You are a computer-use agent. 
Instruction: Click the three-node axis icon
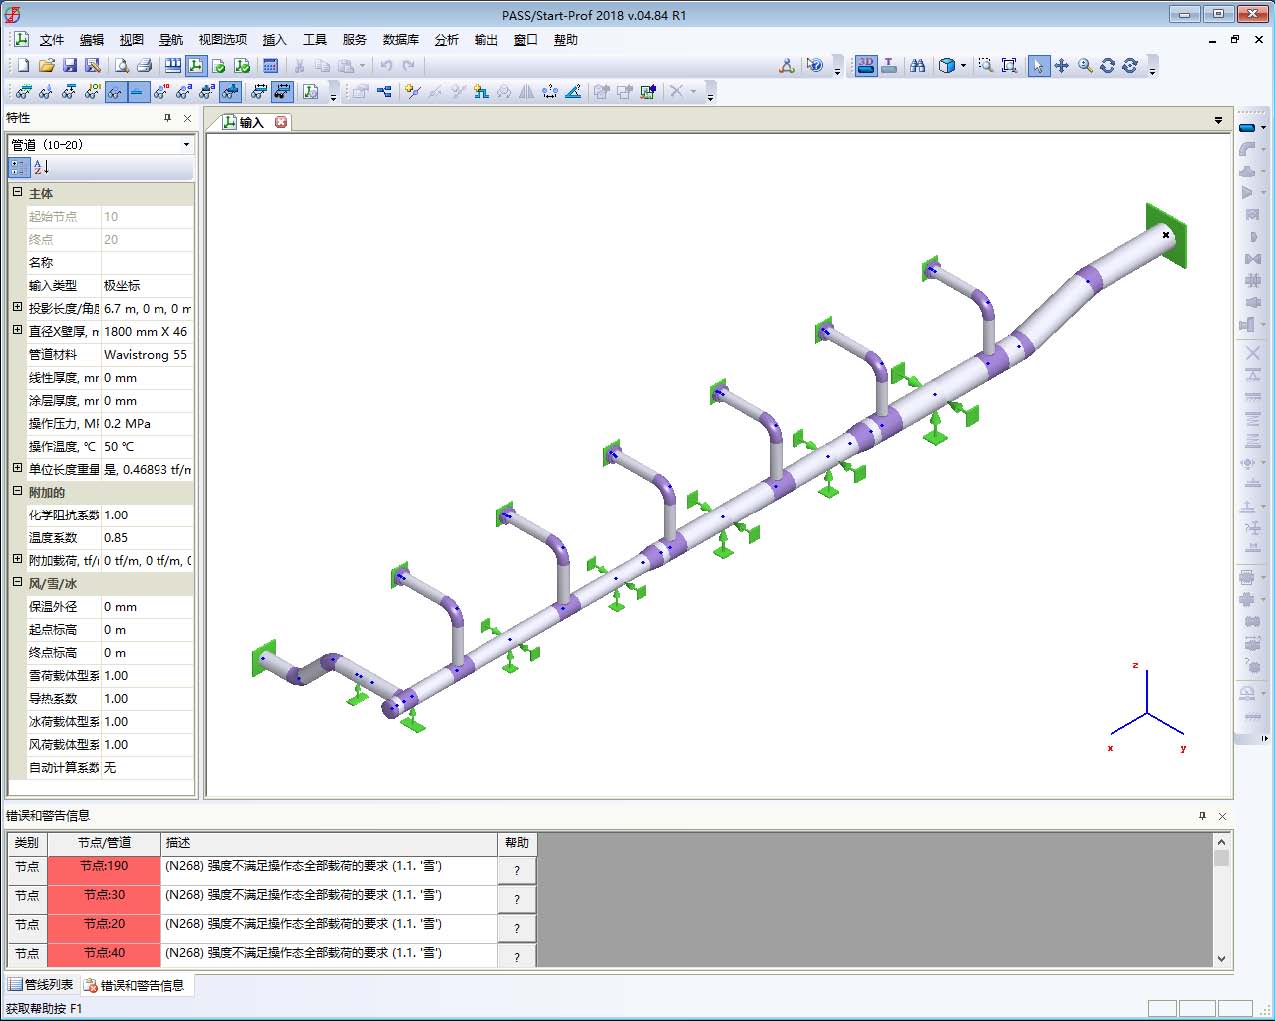point(787,66)
